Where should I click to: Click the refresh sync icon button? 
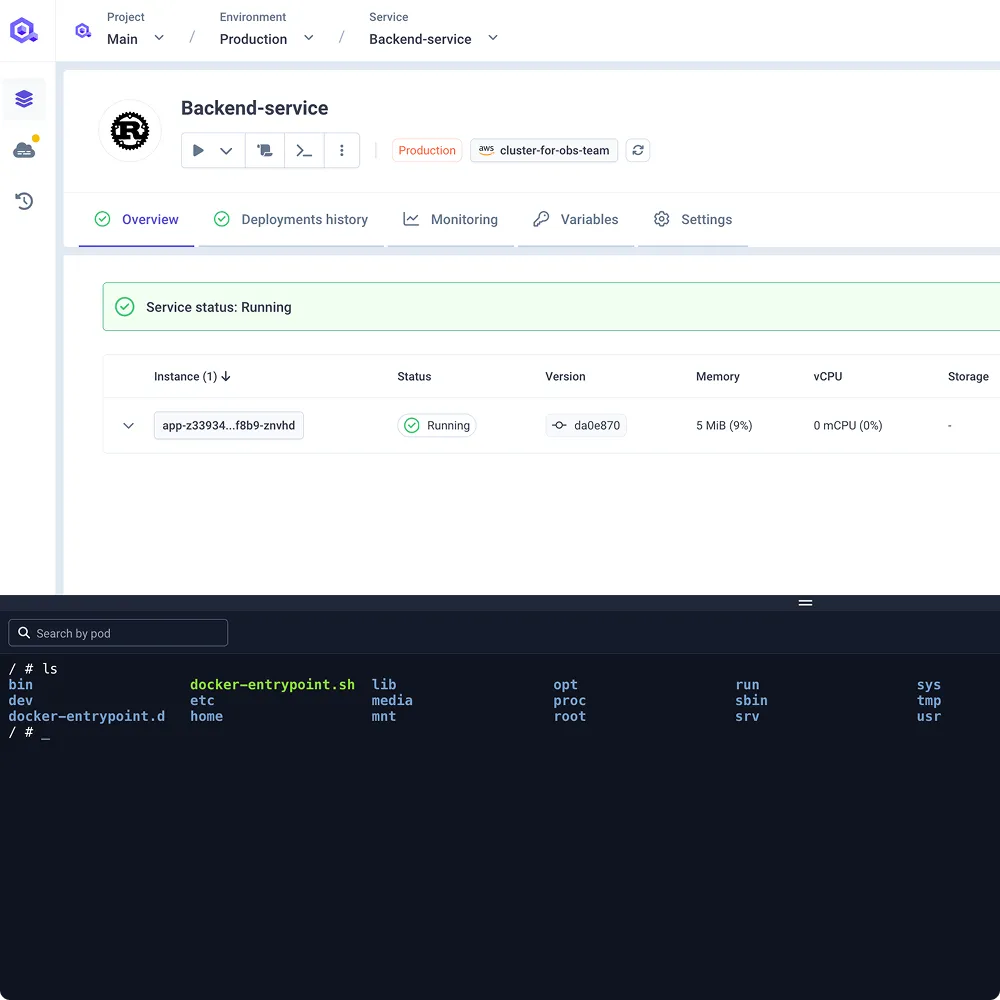tap(638, 151)
